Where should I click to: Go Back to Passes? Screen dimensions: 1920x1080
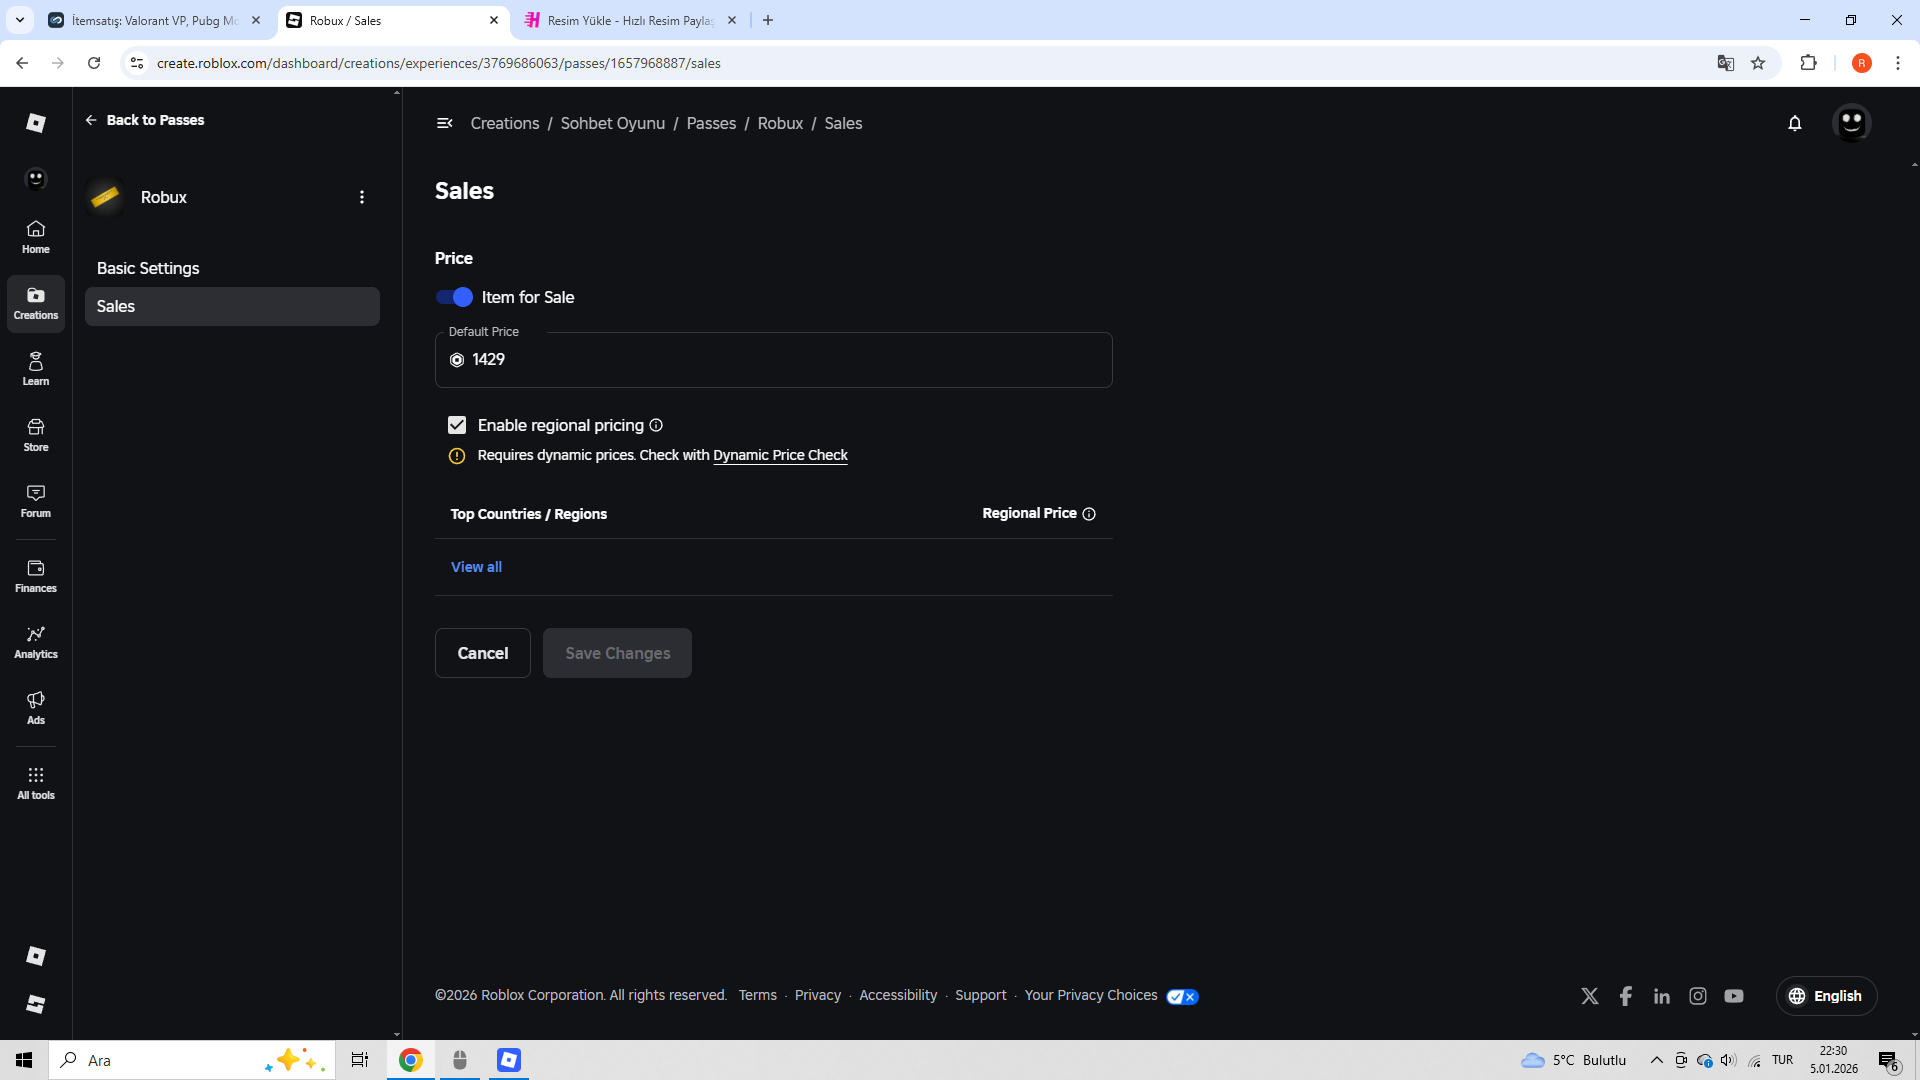point(145,120)
